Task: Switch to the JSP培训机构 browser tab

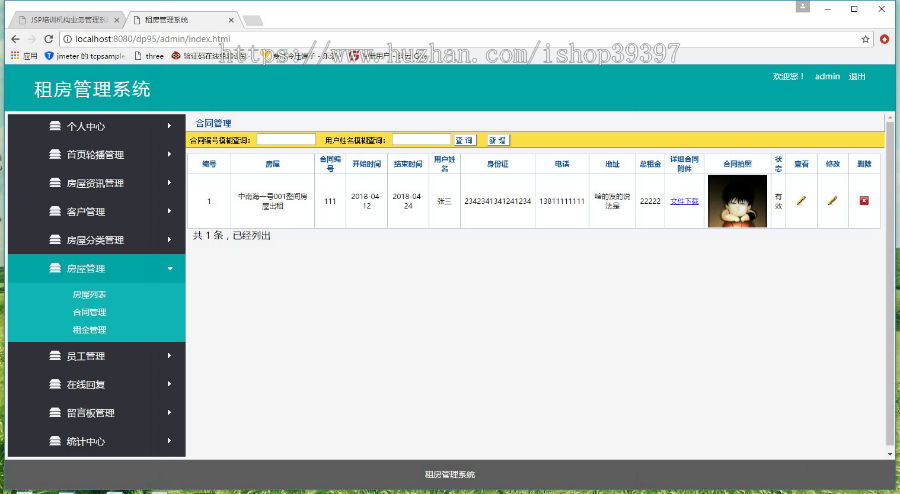Action: [65, 20]
